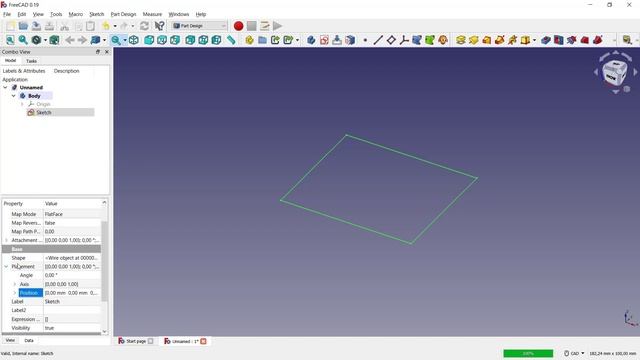This screenshot has height=360, width=640.
Task: Switch to the Data properties tab
Action: pyautogui.click(x=29, y=340)
